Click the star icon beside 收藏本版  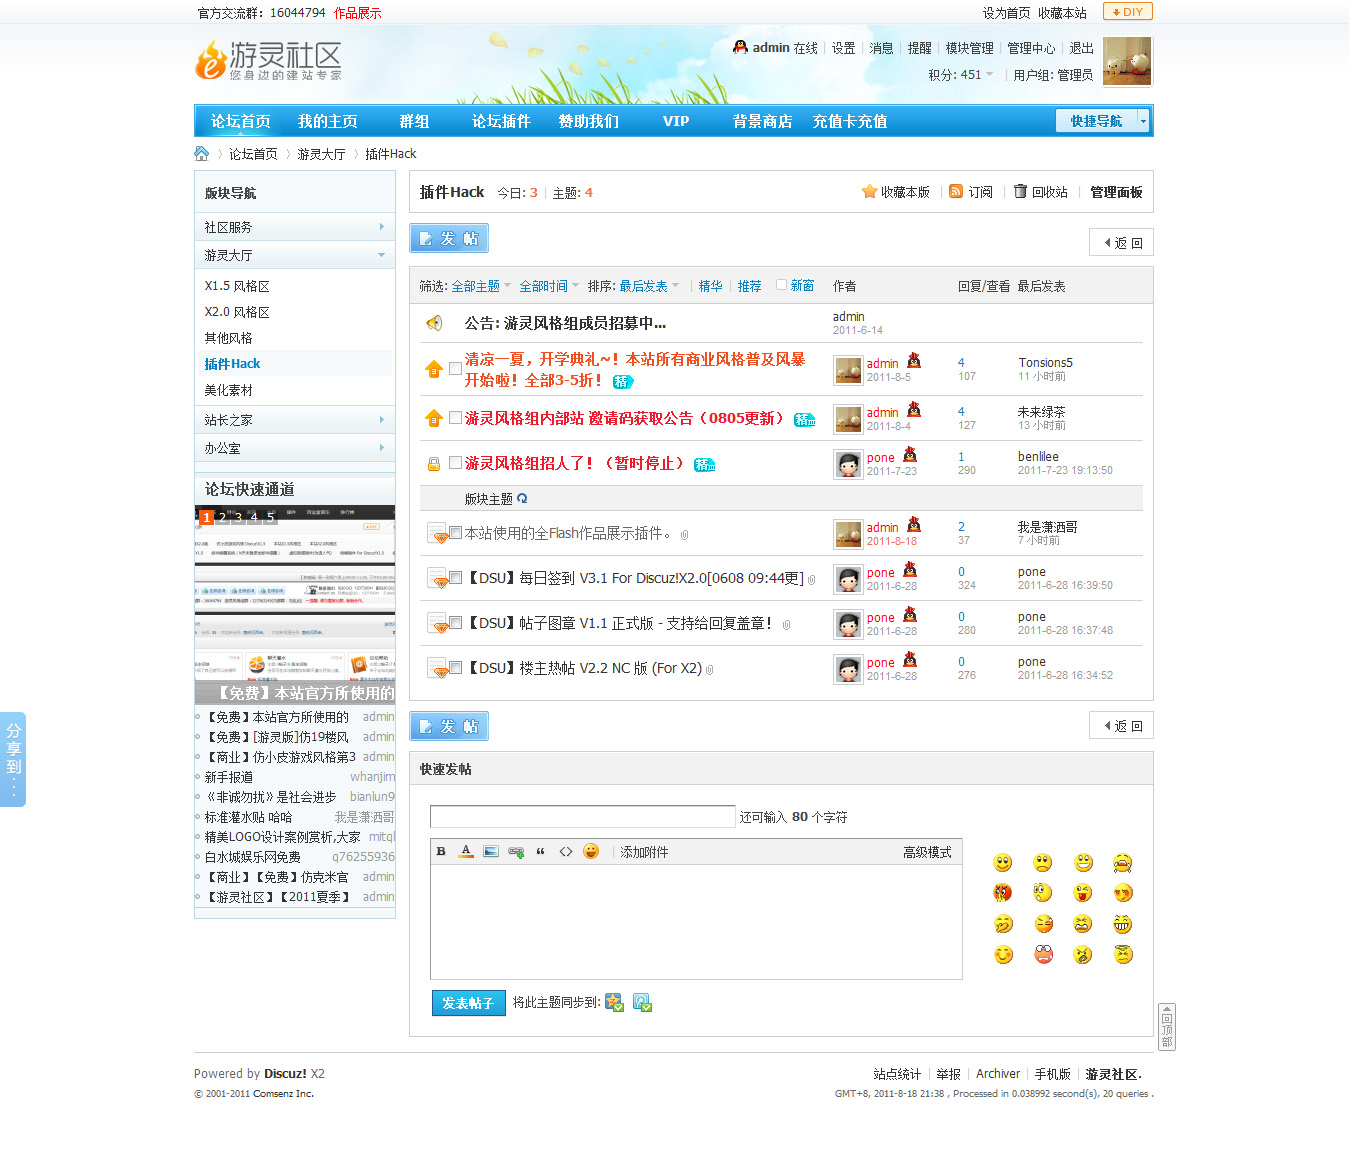coord(869,191)
